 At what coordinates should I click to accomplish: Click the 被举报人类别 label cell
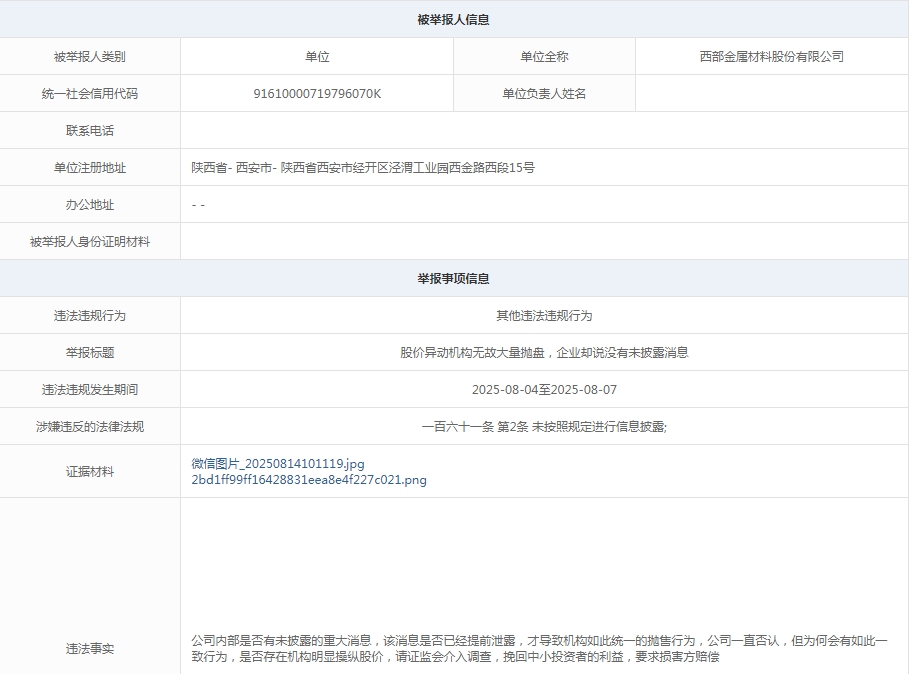(89, 56)
